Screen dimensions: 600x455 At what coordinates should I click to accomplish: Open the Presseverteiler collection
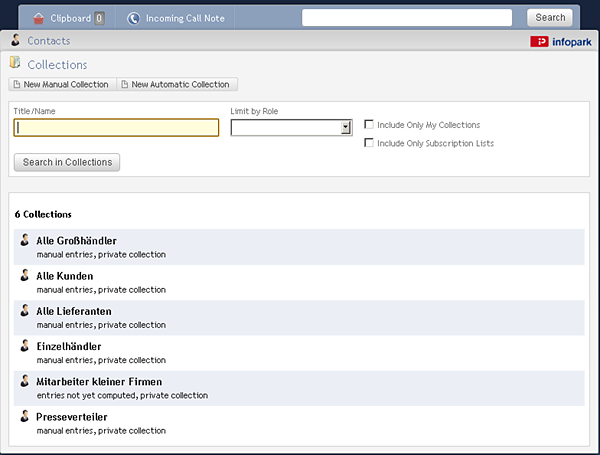coord(72,417)
